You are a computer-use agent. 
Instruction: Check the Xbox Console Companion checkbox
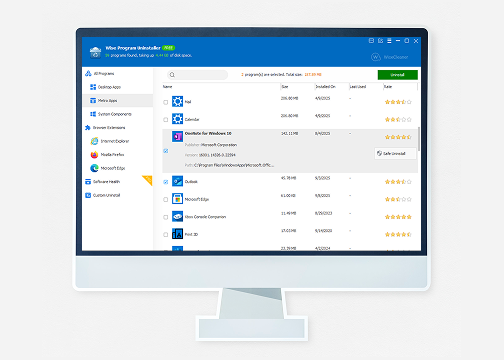click(166, 217)
